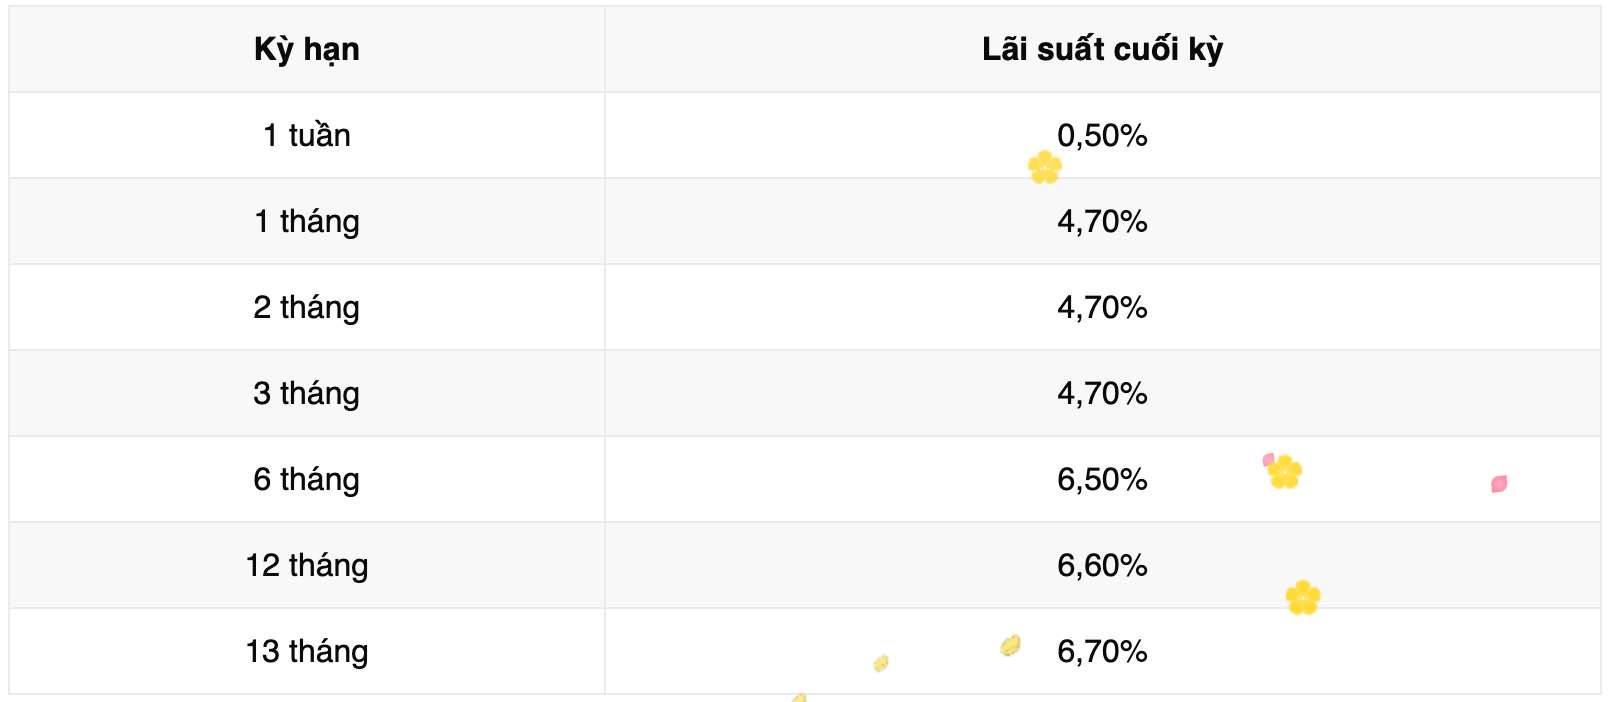
Task: Select the "1 tháng" term cell
Action: (x=307, y=221)
